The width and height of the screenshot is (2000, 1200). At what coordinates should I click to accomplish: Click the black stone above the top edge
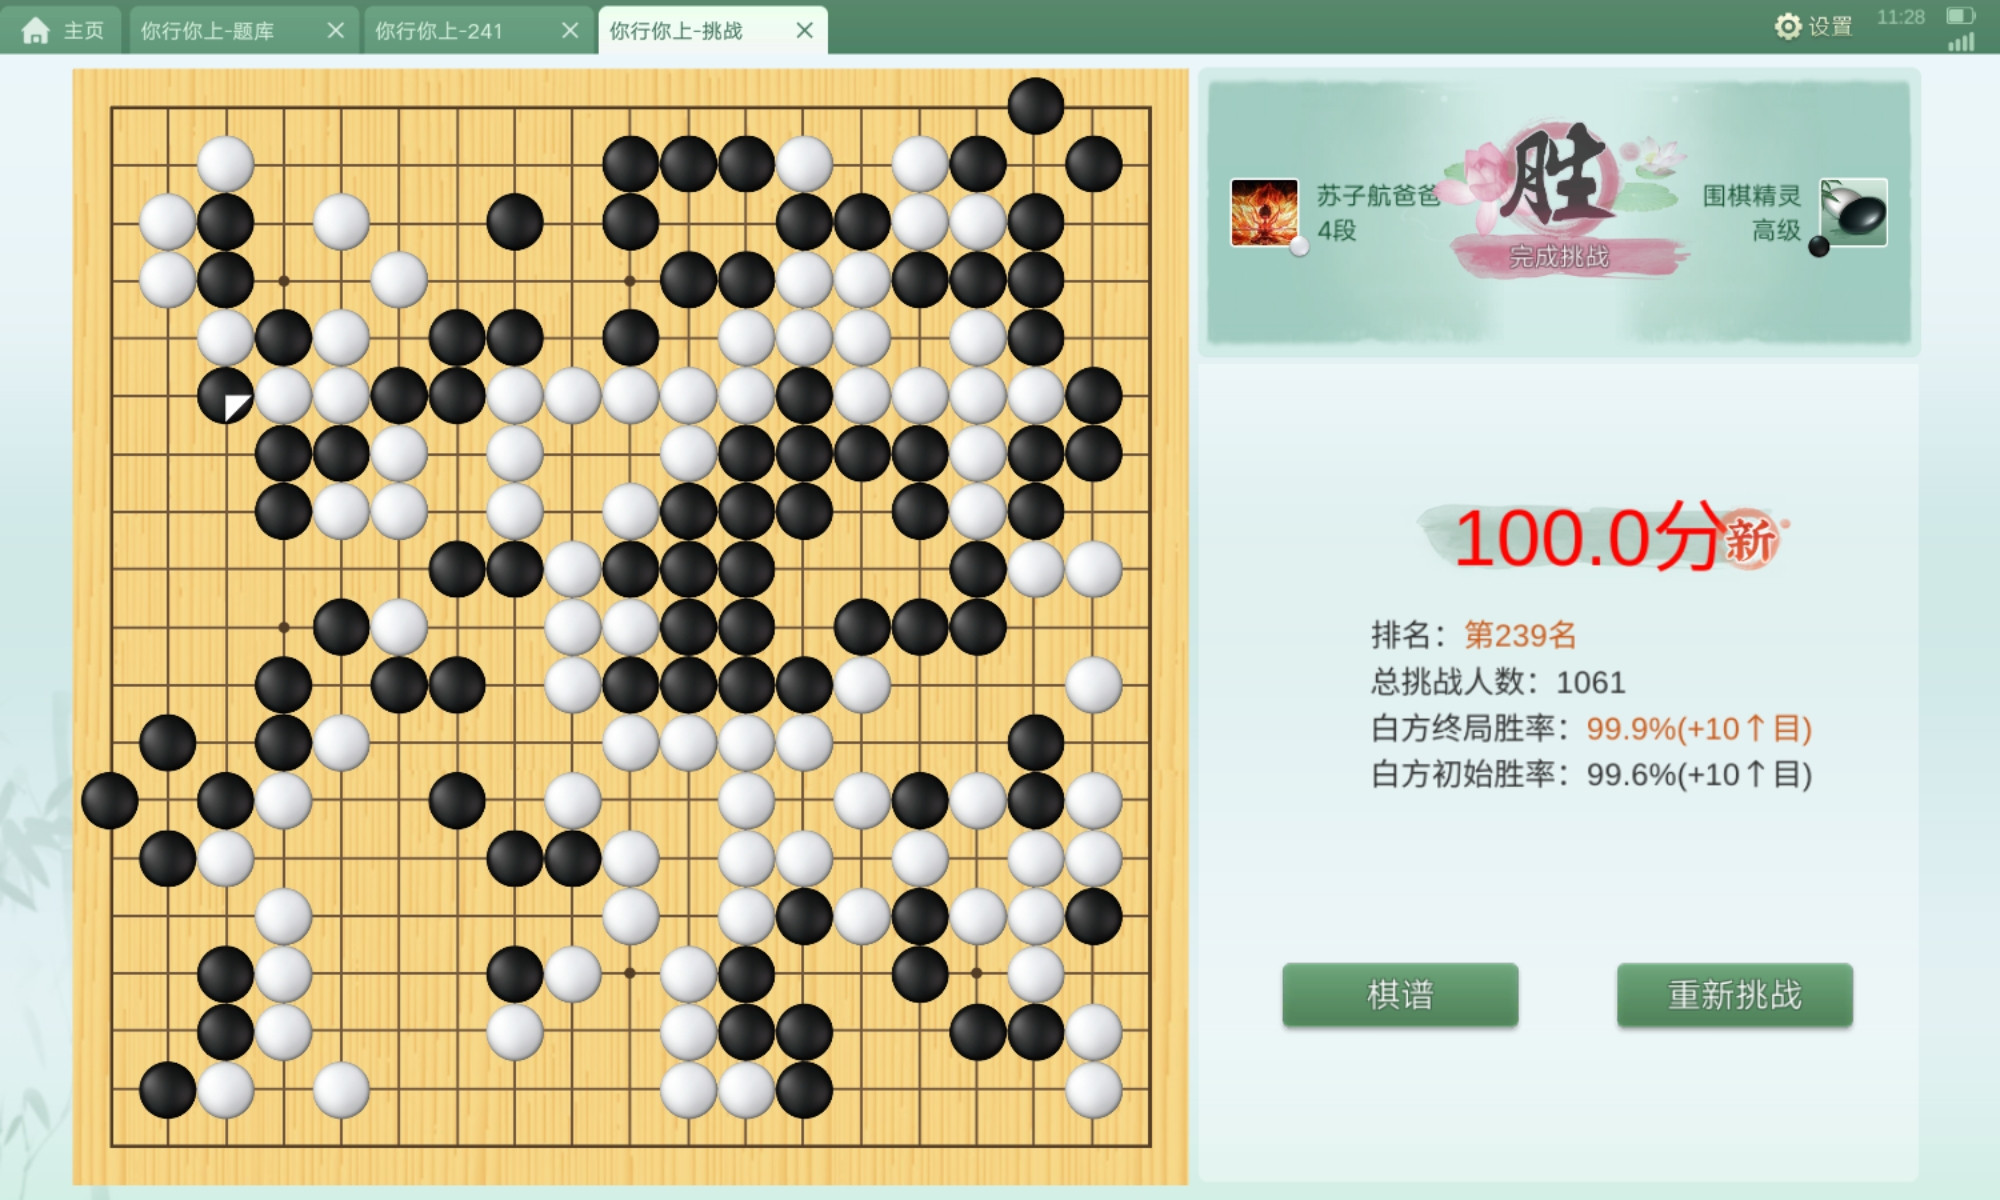[x=1035, y=106]
